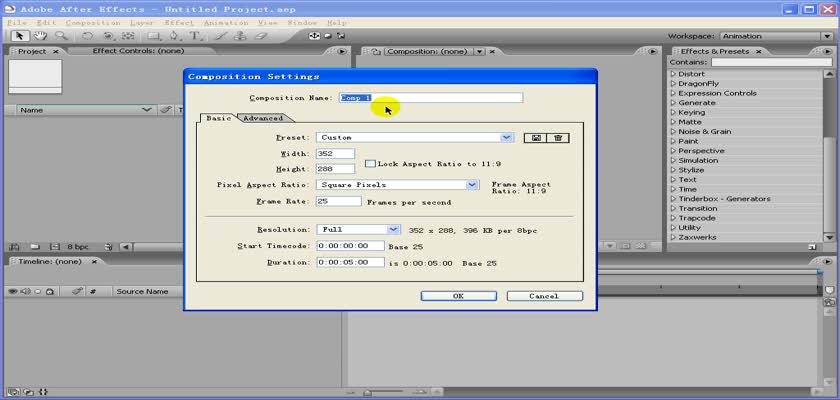Select the Orbit Camera tool
Image resolution: width=840 pixels, height=400 pixels.
click(x=108, y=36)
